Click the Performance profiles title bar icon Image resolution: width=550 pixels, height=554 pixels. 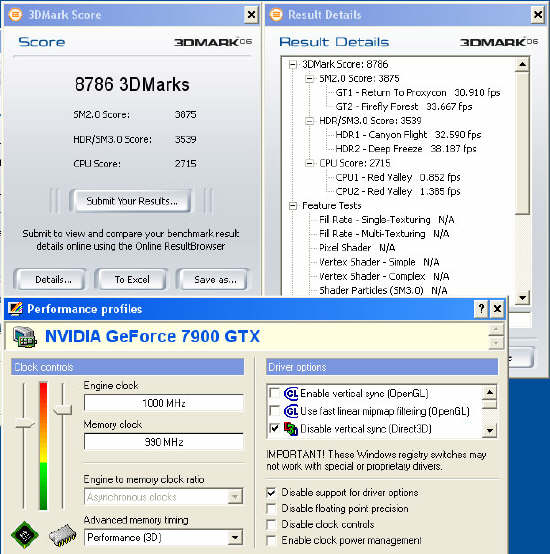(15, 309)
